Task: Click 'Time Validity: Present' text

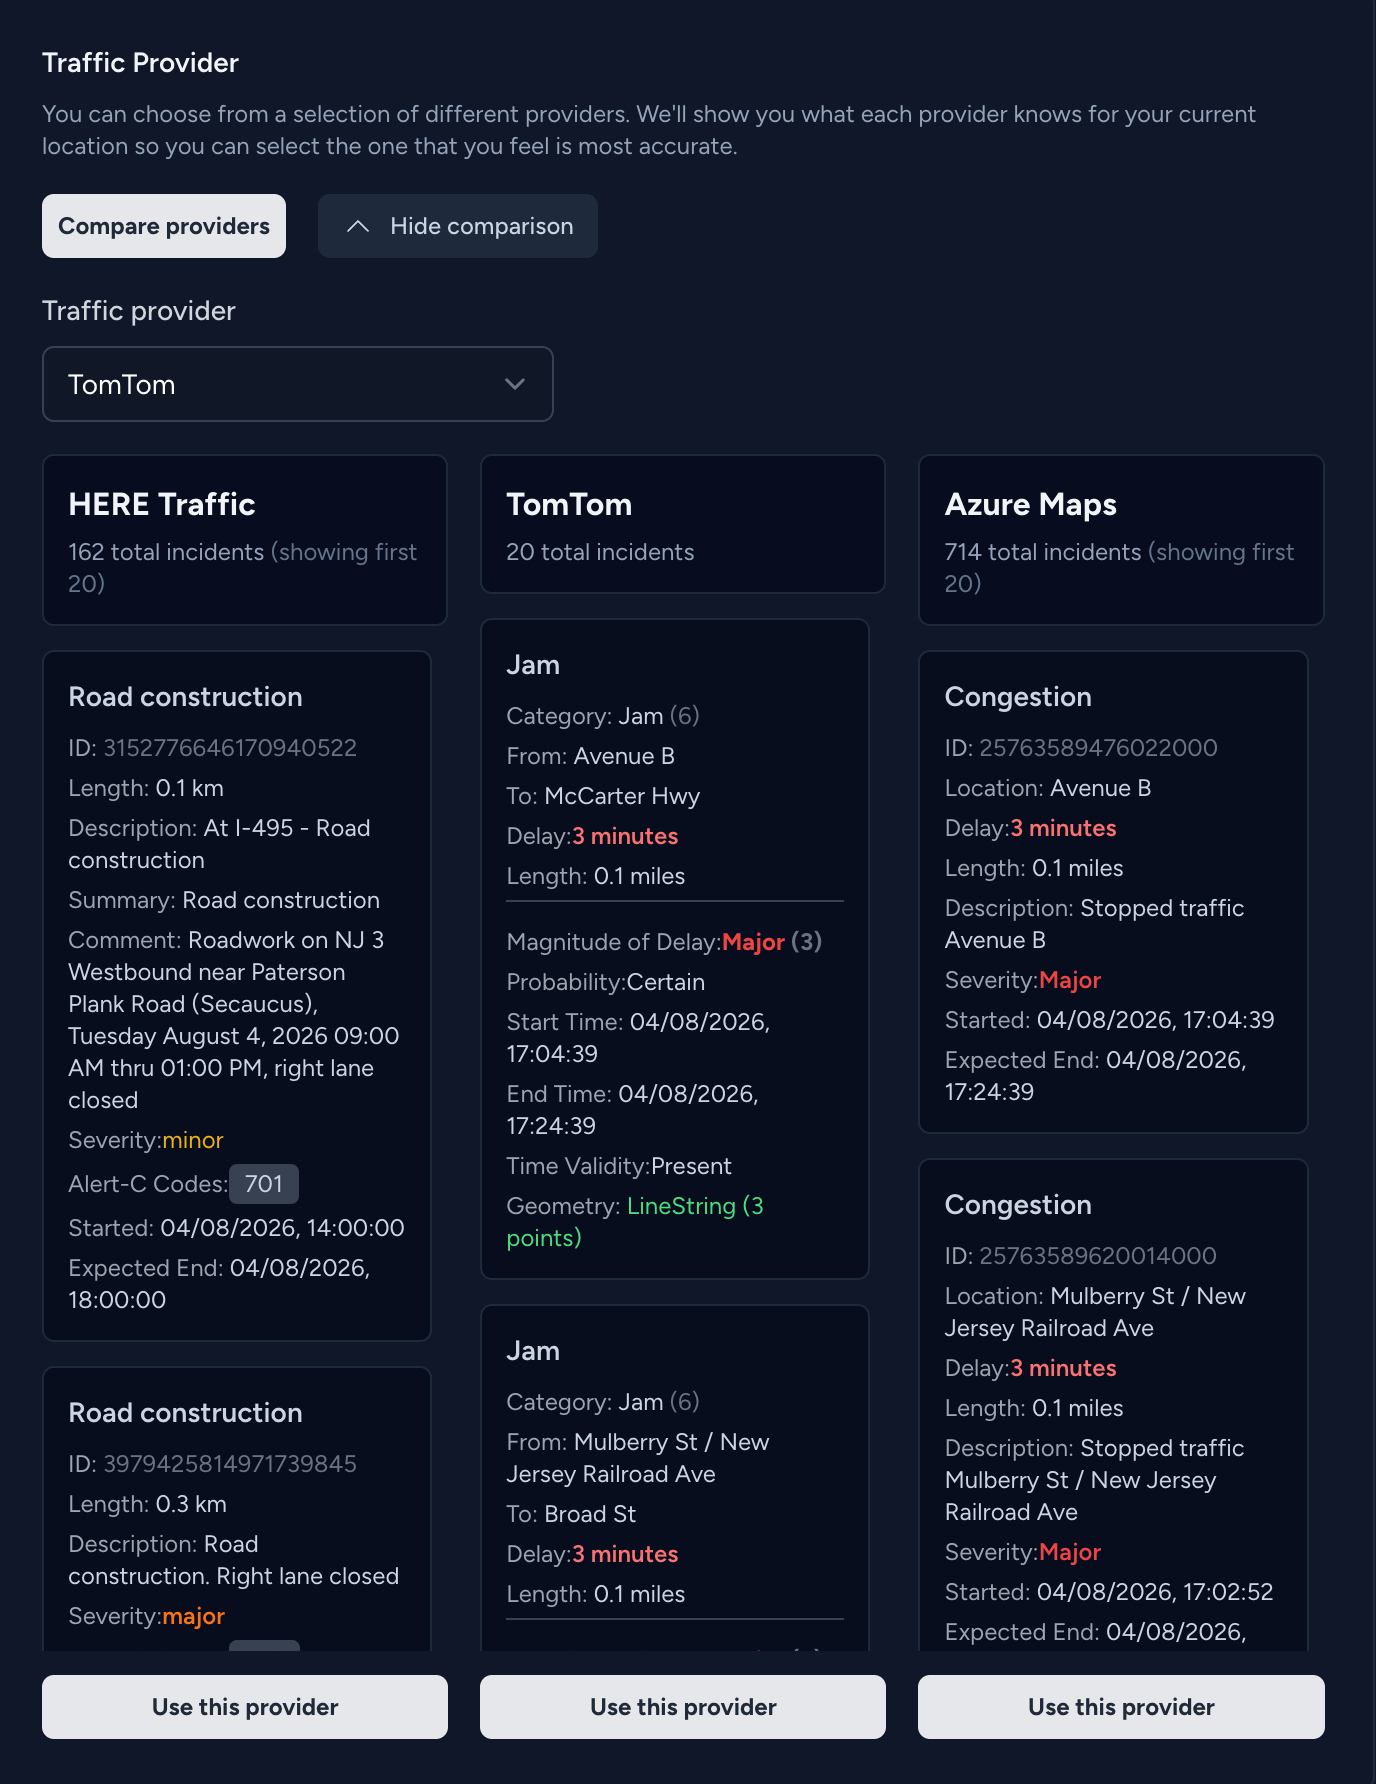Action: pos(619,1166)
